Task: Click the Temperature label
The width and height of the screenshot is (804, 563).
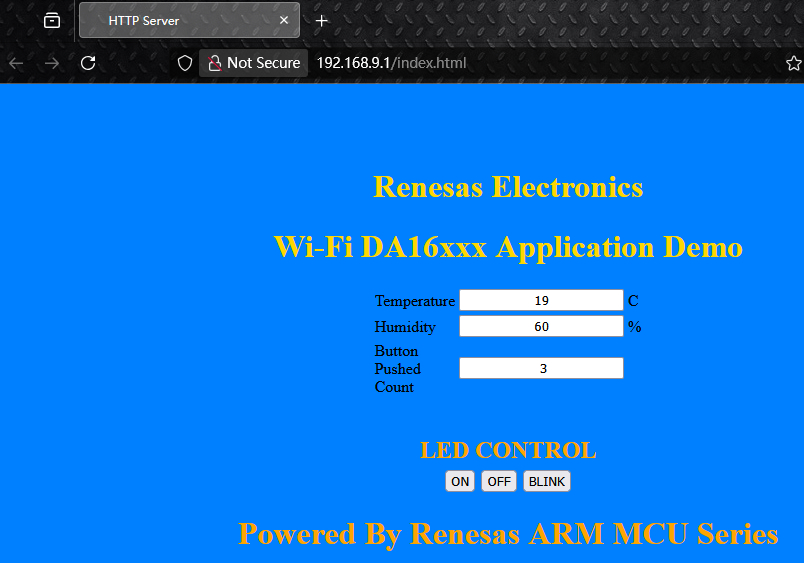Action: (x=415, y=301)
